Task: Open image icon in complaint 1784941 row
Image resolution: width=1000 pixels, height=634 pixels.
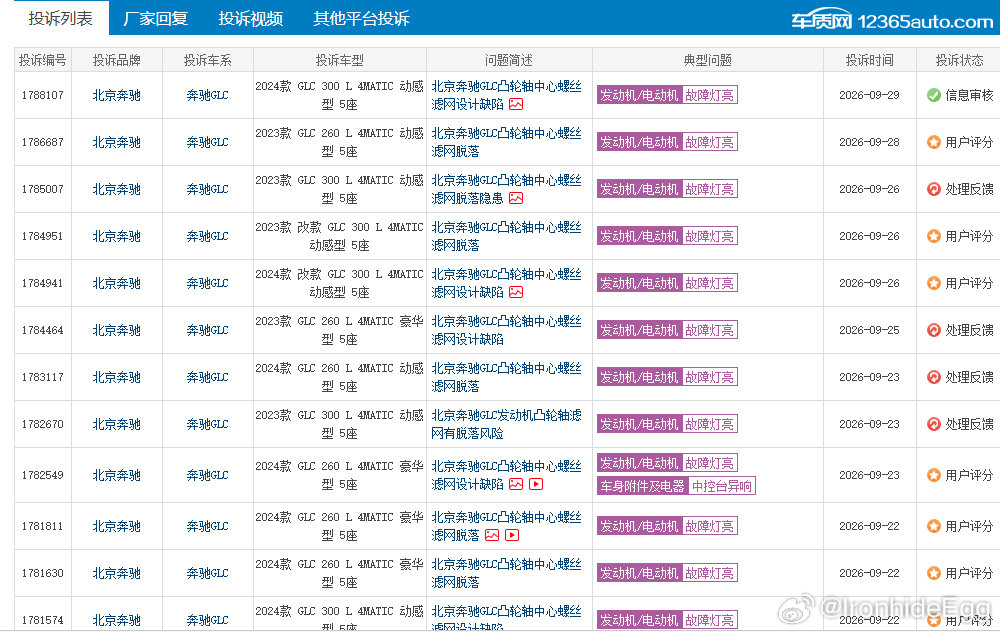Action: pyautogui.click(x=516, y=292)
